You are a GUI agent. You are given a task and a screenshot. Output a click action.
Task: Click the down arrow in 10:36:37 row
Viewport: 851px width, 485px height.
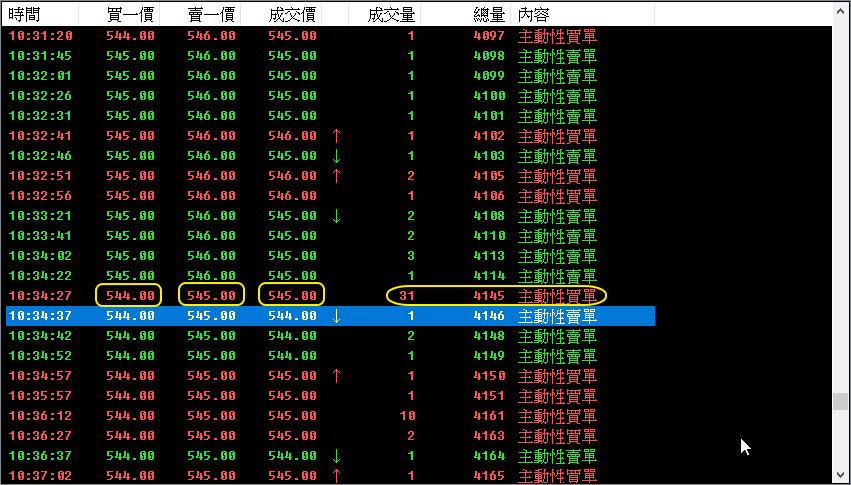(x=336, y=456)
